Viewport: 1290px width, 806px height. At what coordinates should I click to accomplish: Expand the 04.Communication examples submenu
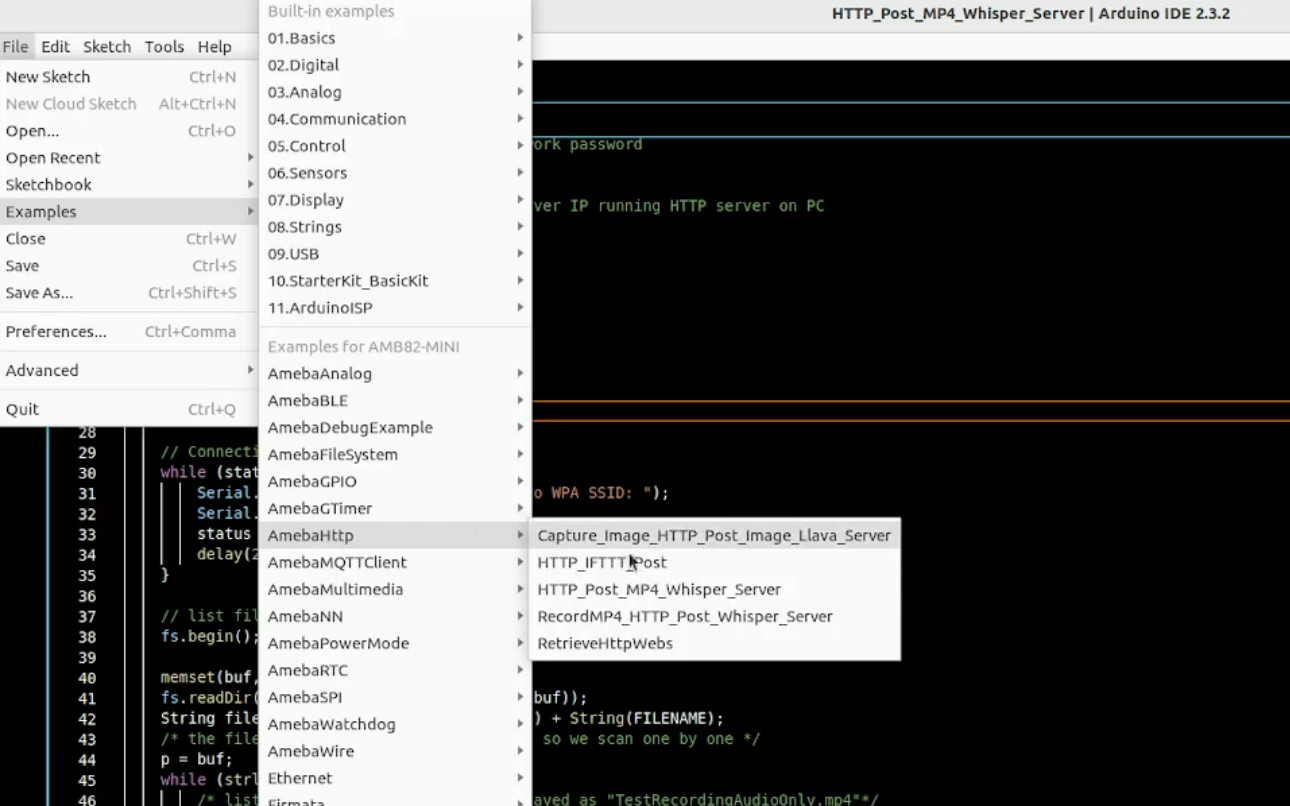tap(337, 119)
